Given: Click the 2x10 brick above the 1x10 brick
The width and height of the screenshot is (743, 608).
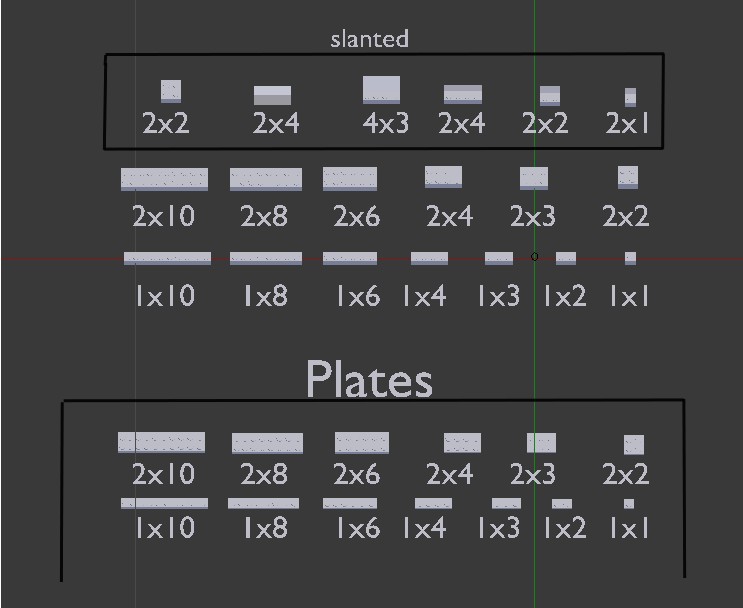Looking at the screenshot, I should click(164, 179).
